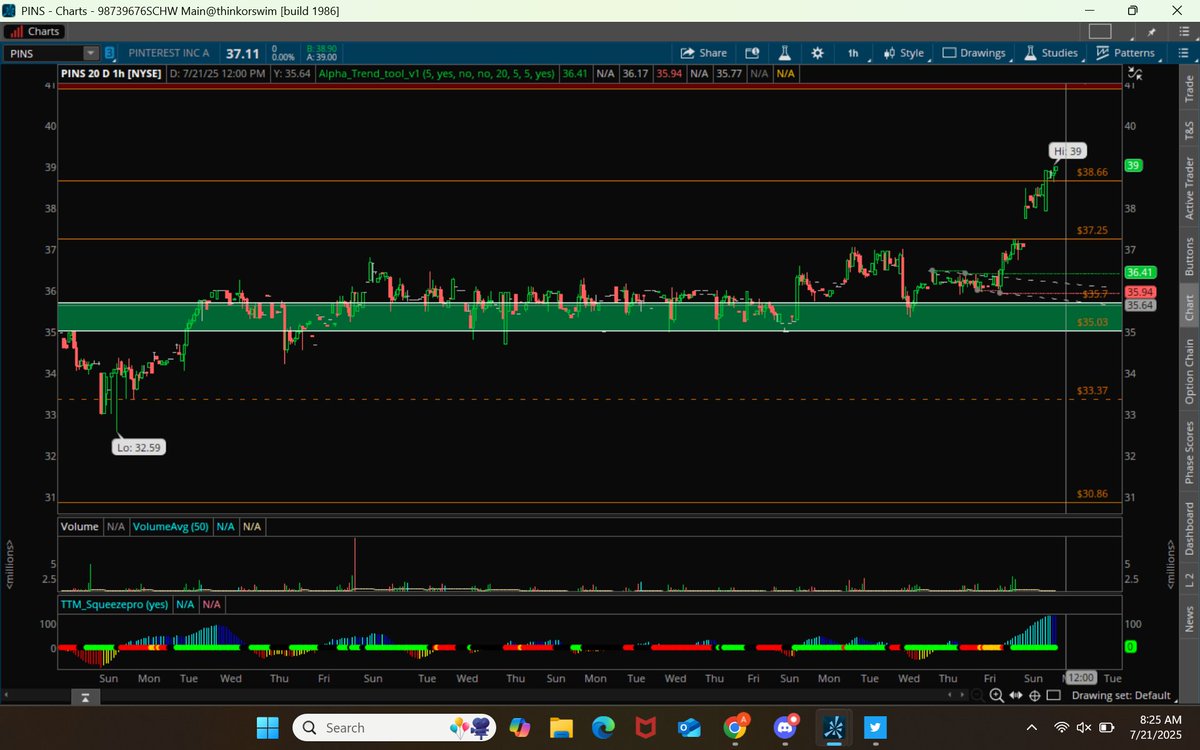
Task: Click the chart alert calendar icon
Action: (753, 53)
